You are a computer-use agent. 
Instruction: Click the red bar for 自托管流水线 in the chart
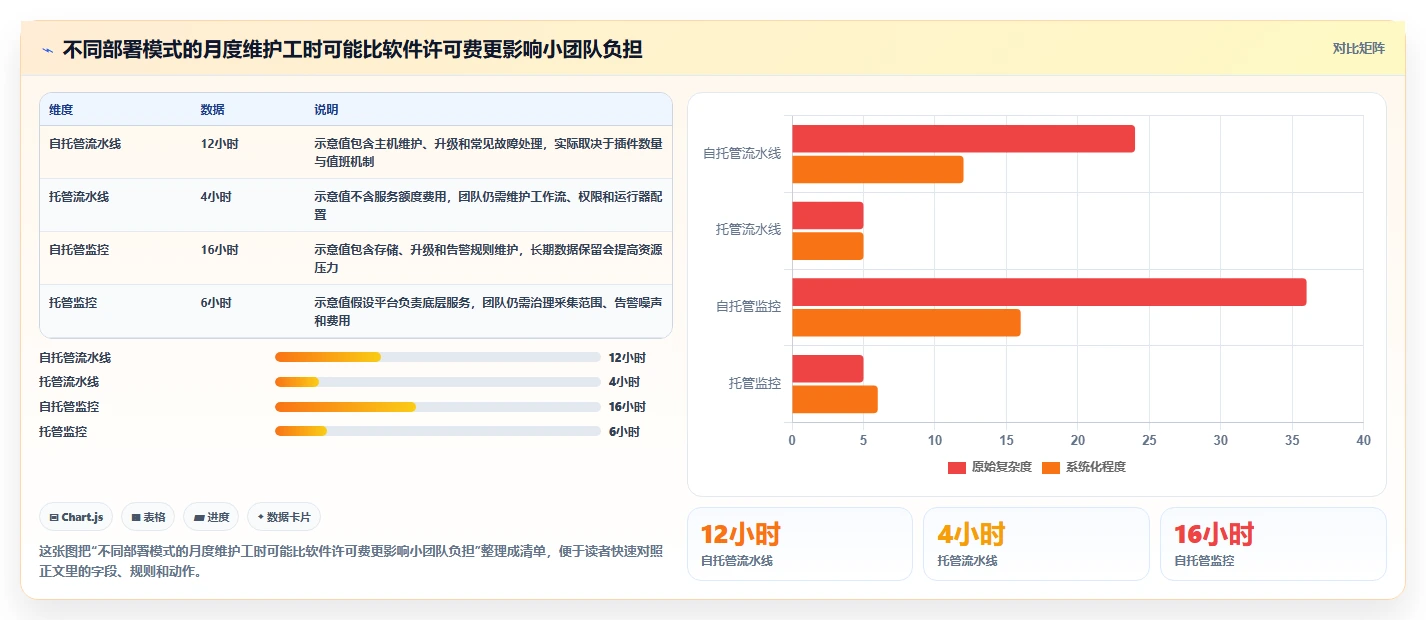(963, 139)
